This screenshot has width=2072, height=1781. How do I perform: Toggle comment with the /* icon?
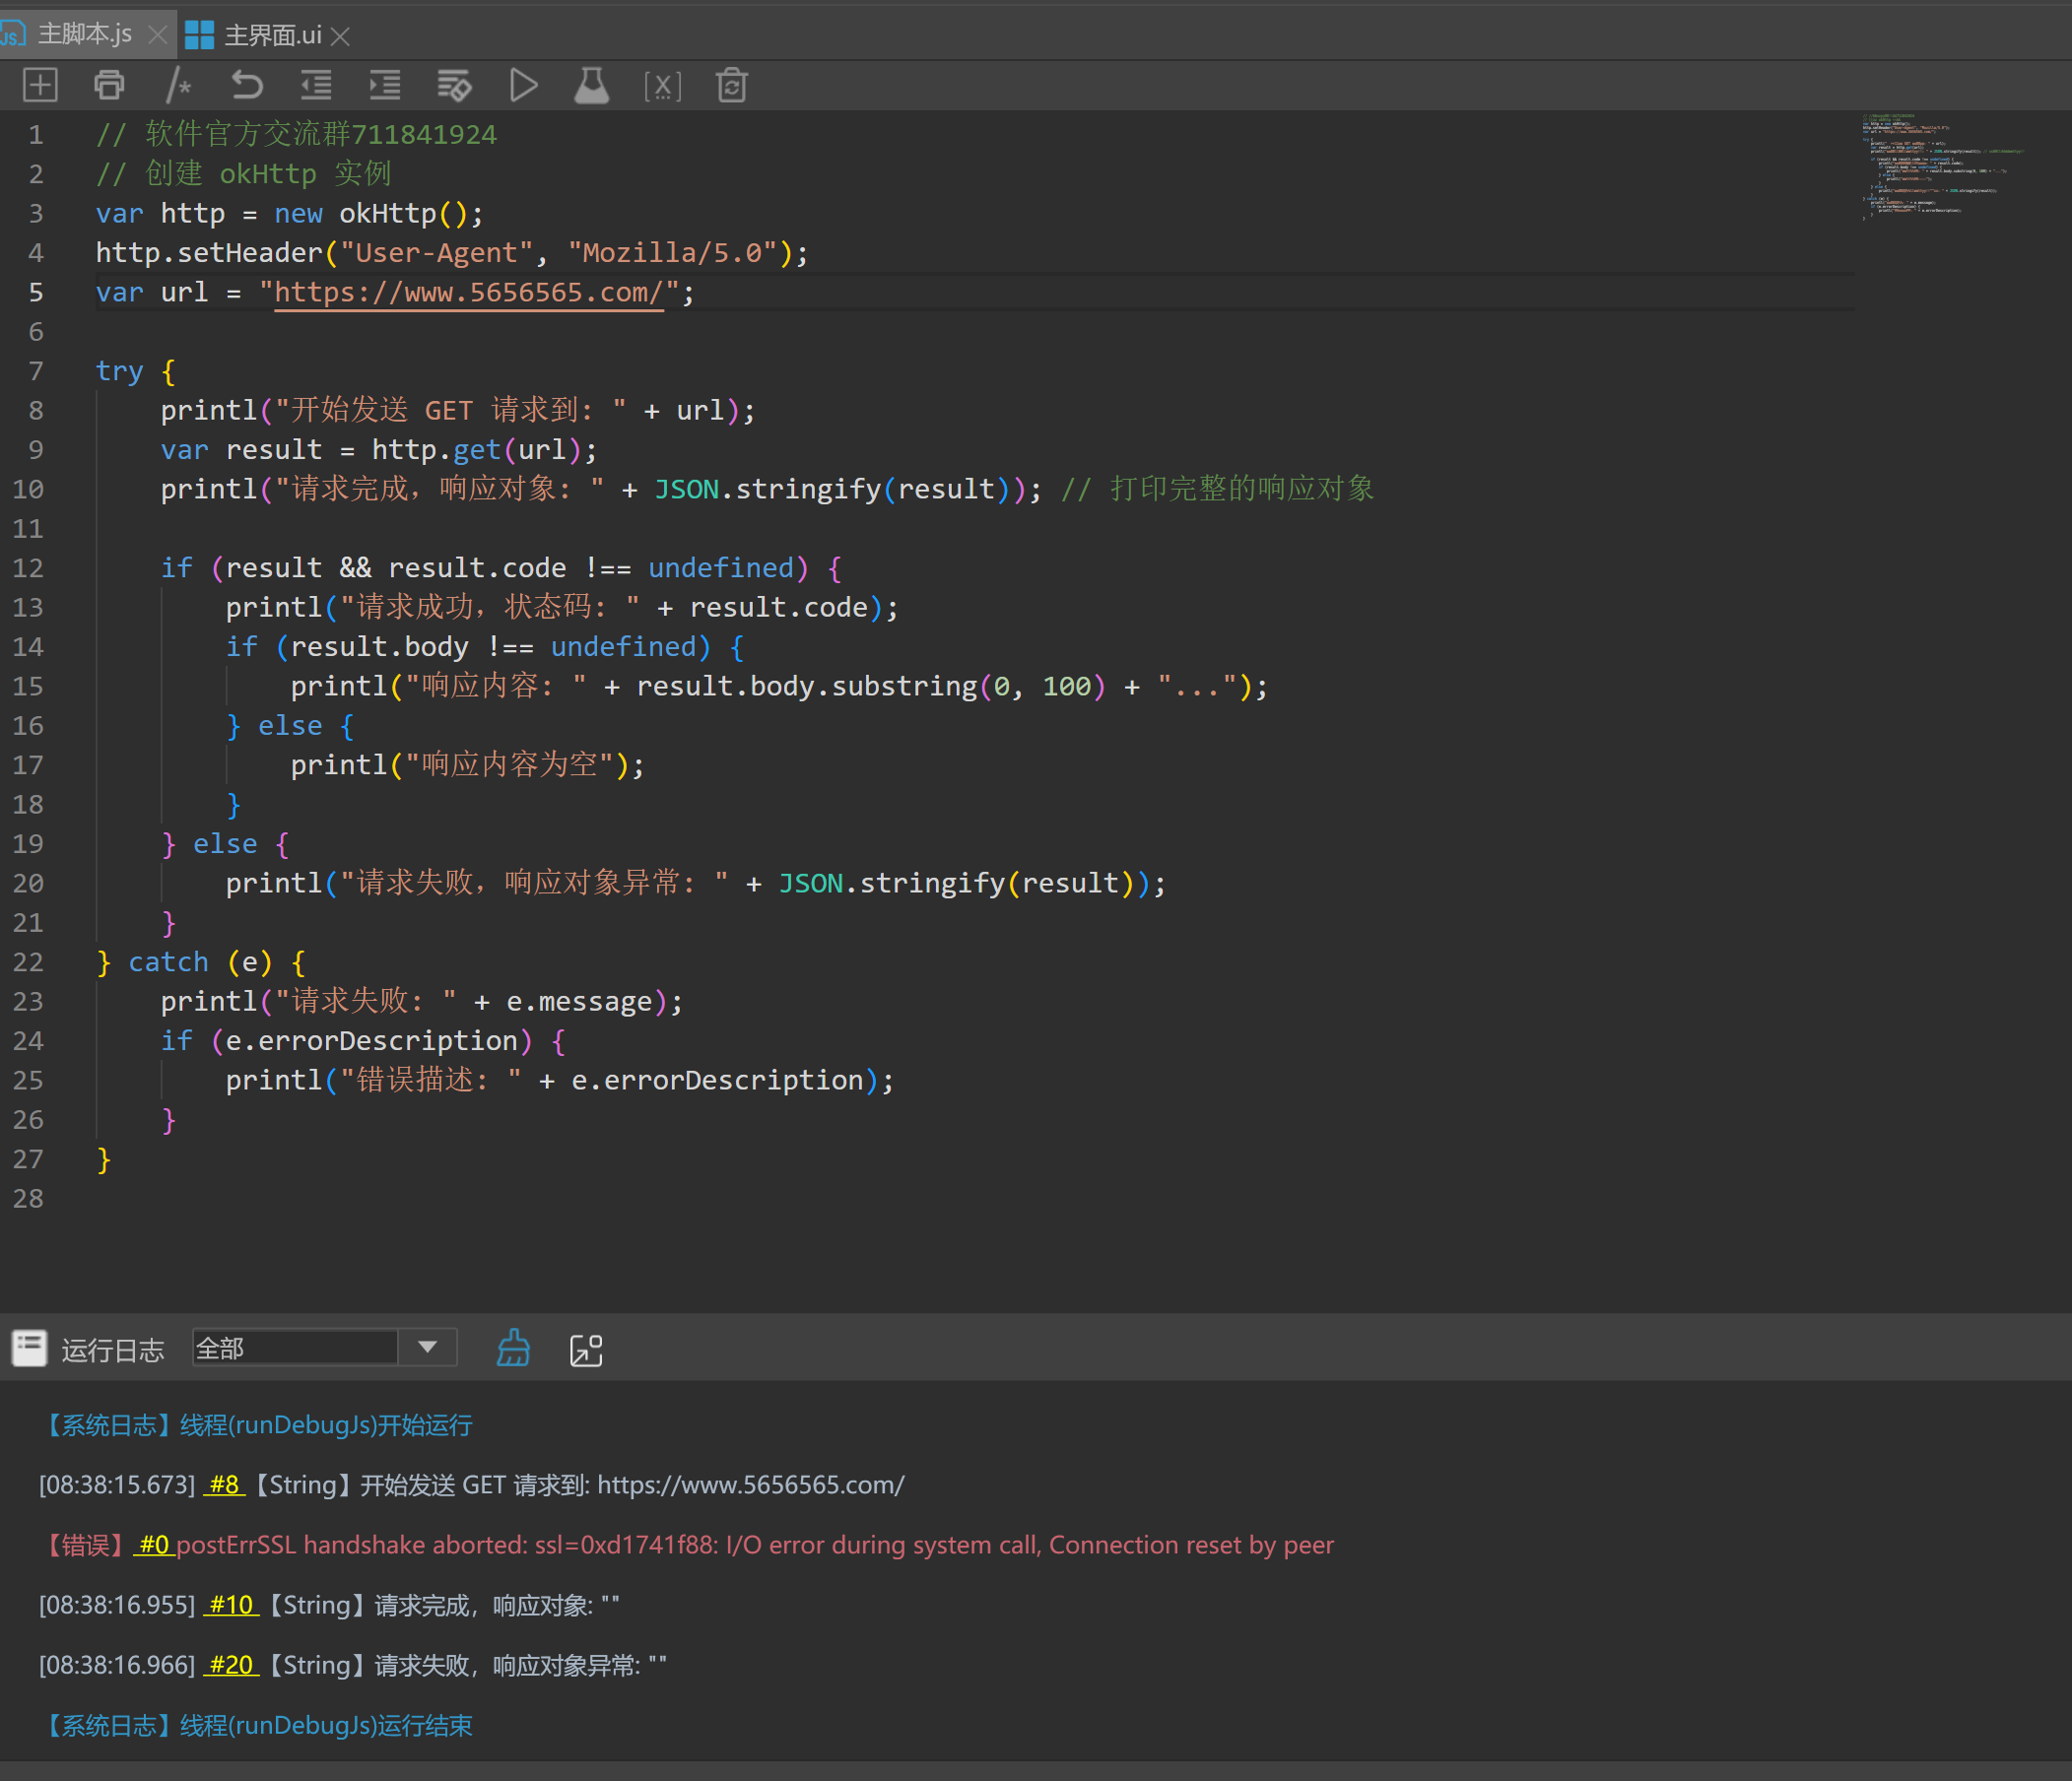(x=178, y=85)
